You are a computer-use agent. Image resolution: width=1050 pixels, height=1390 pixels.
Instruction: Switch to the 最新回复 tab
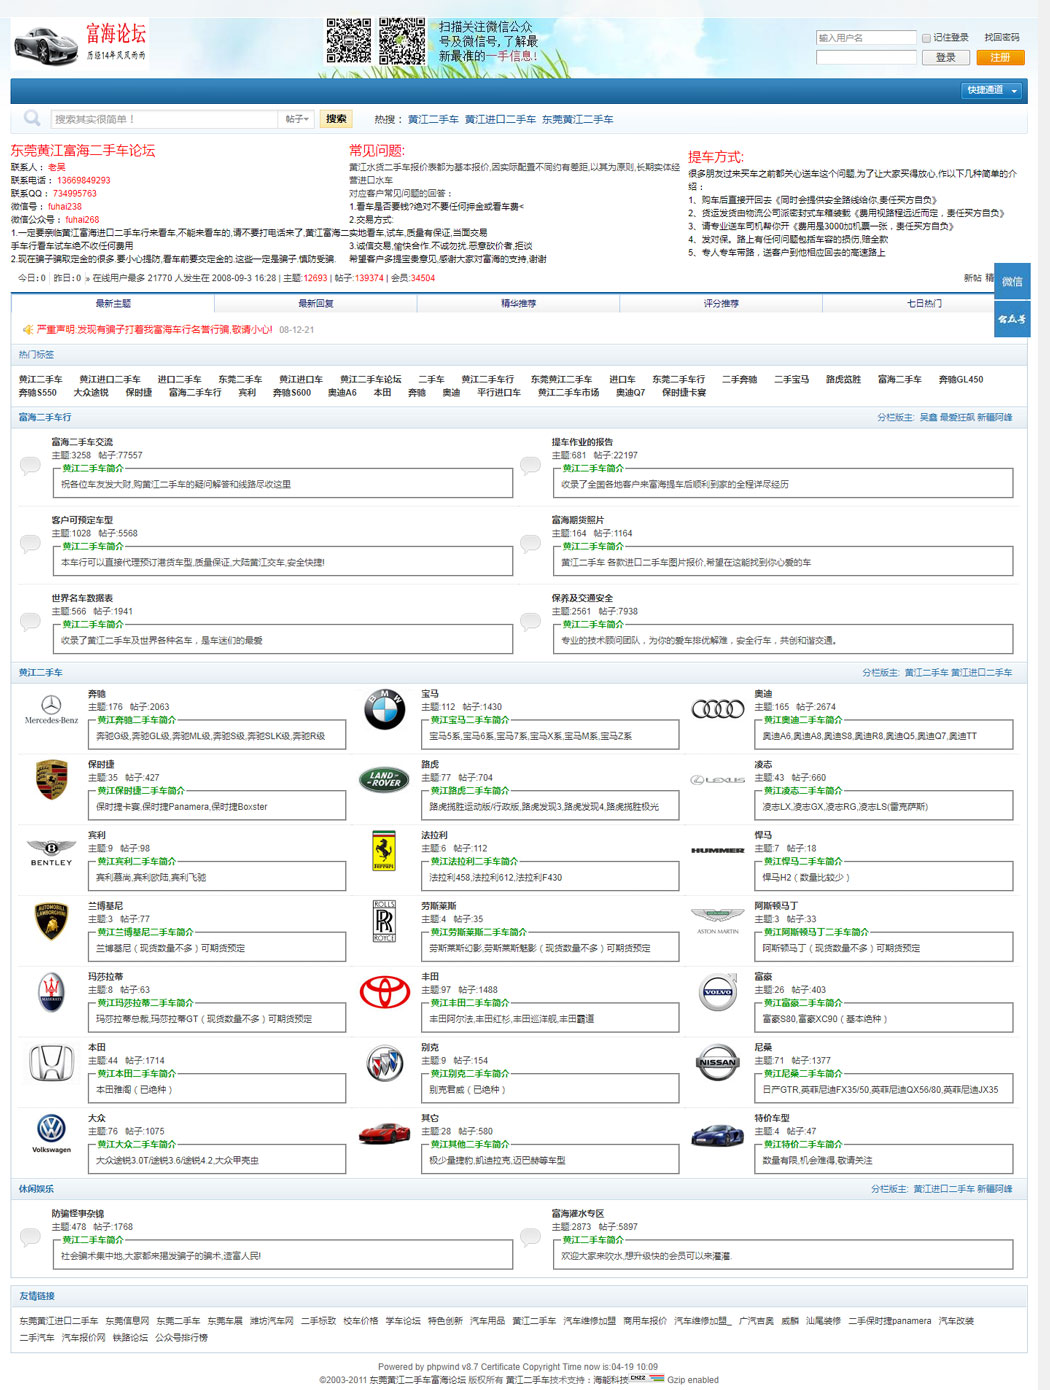[316, 303]
